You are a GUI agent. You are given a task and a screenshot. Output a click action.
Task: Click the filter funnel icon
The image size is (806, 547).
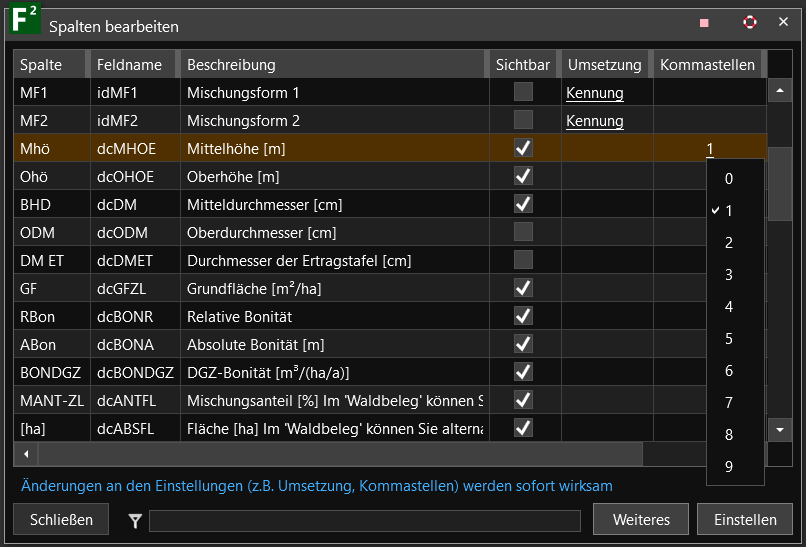coord(135,520)
